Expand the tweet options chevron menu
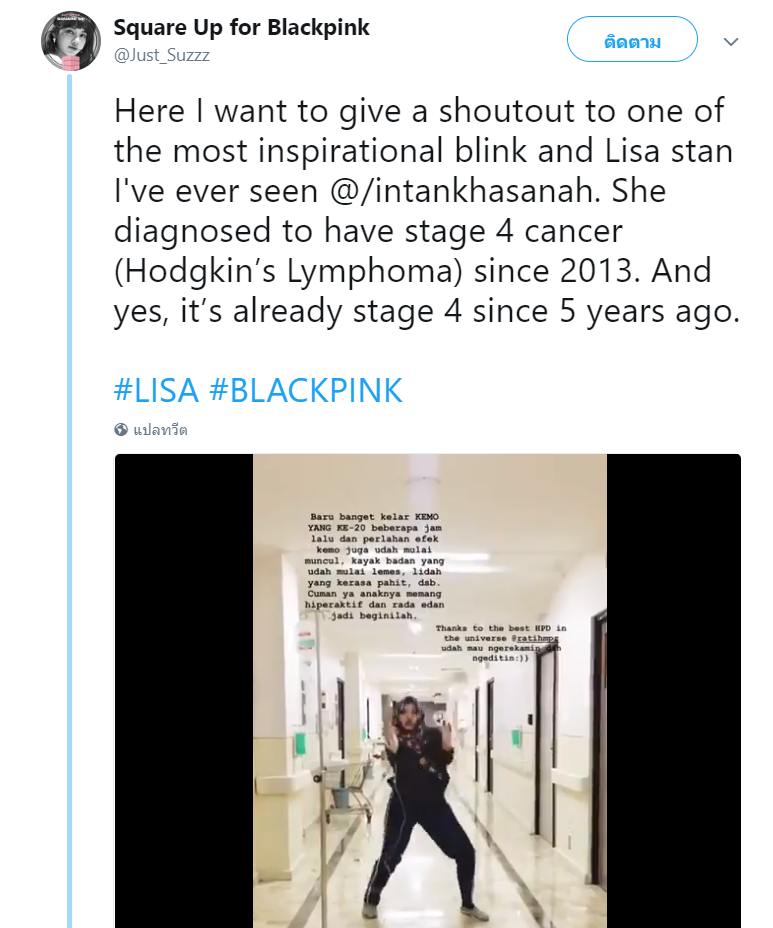 click(x=731, y=42)
